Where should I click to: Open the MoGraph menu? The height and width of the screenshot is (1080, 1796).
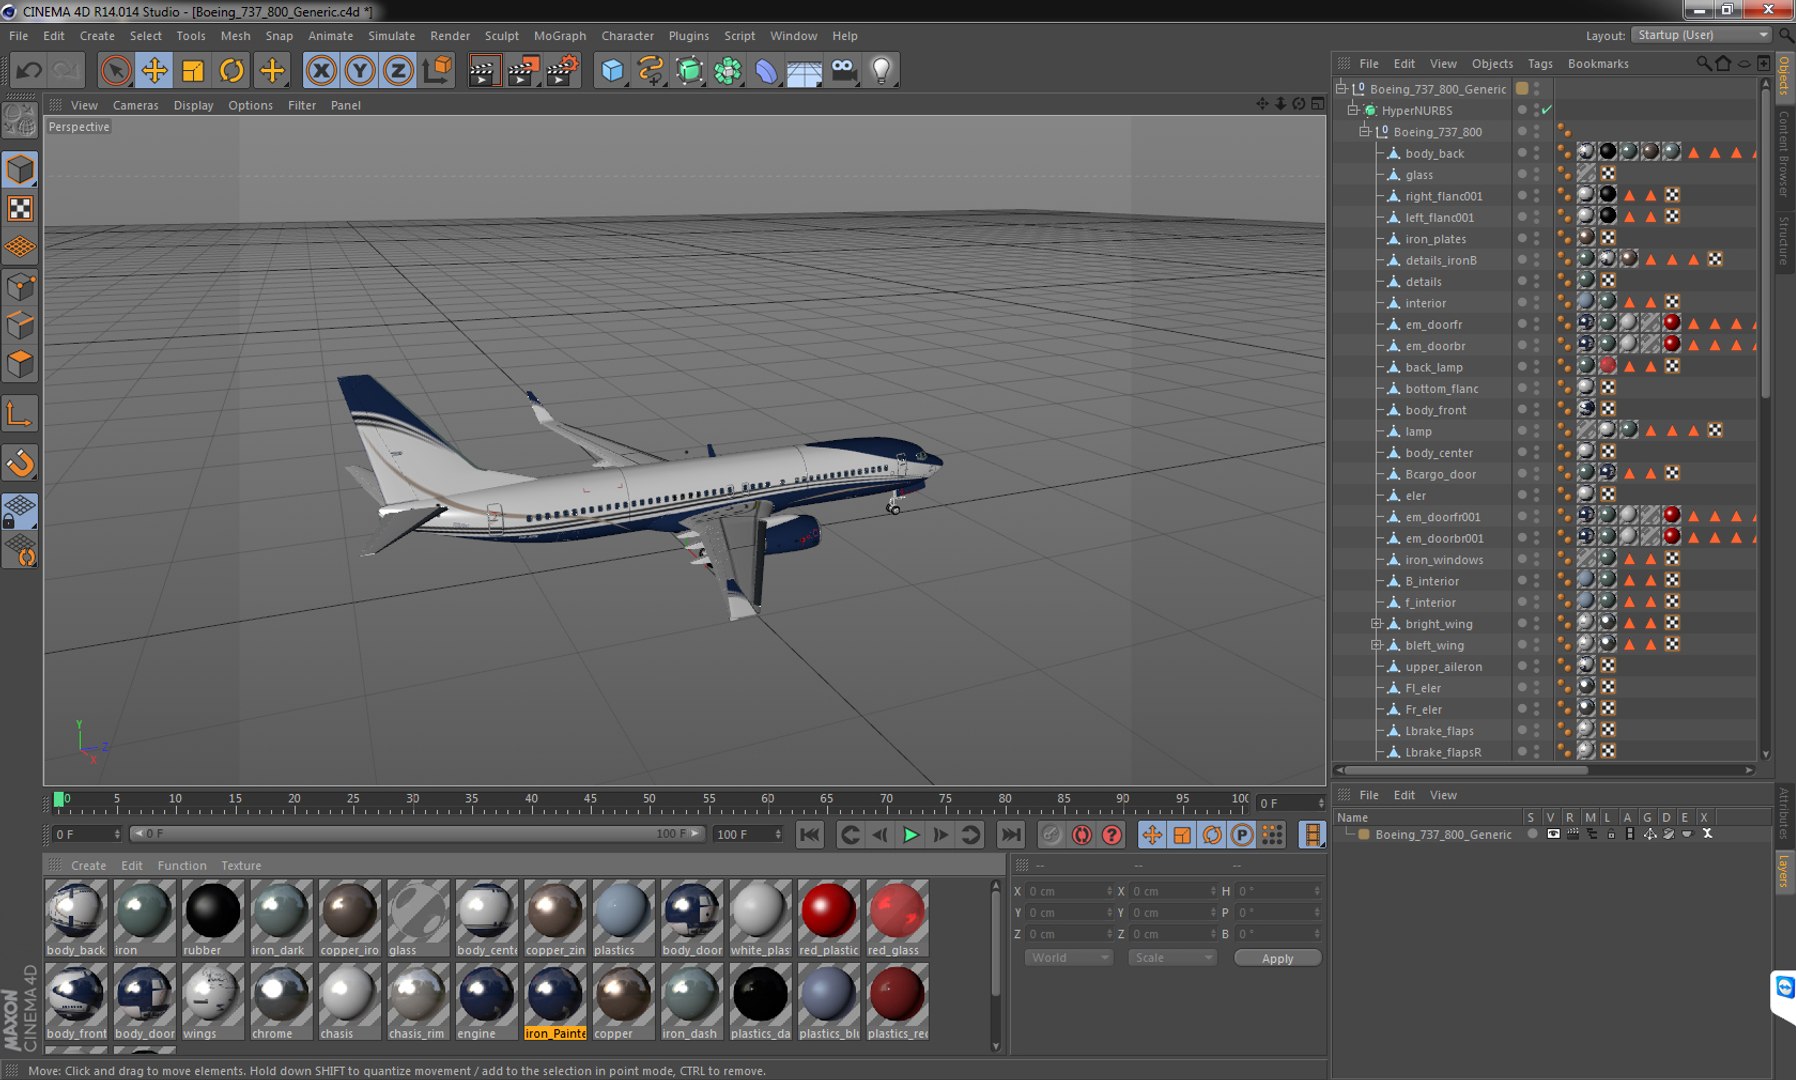tap(559, 35)
